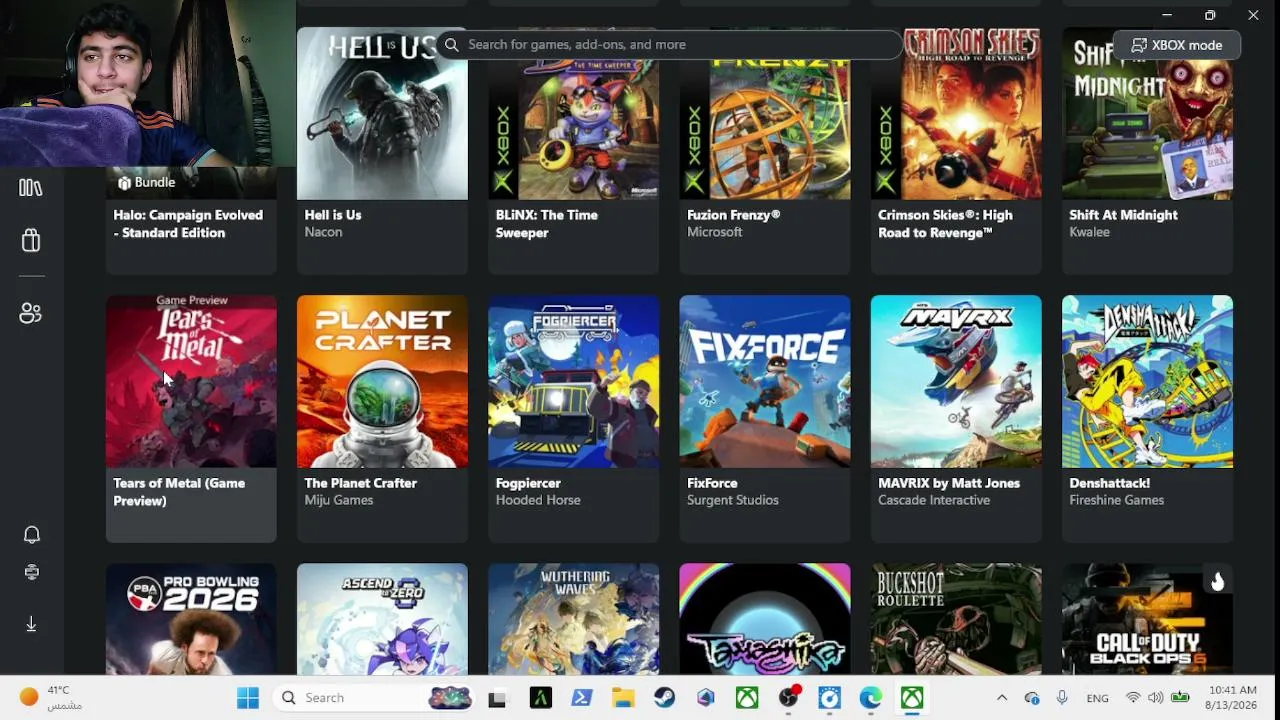The width and height of the screenshot is (1280, 720).
Task: Click the 'Fogpiercer' title text
Action: [528, 483]
